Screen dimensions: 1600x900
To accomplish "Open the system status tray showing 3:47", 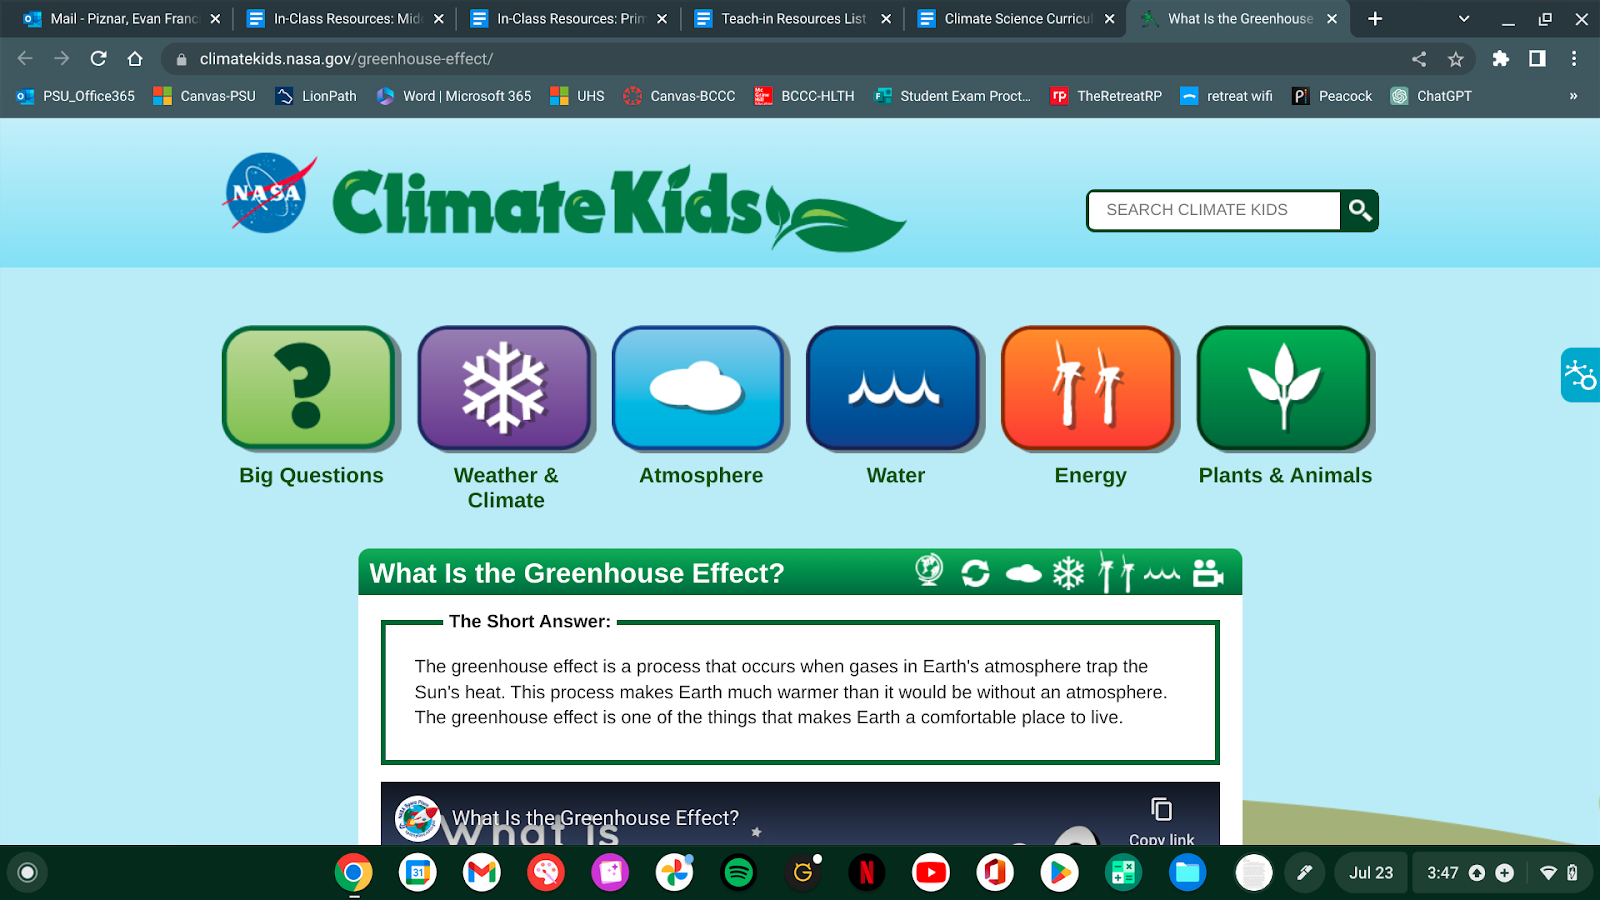I will (1502, 873).
